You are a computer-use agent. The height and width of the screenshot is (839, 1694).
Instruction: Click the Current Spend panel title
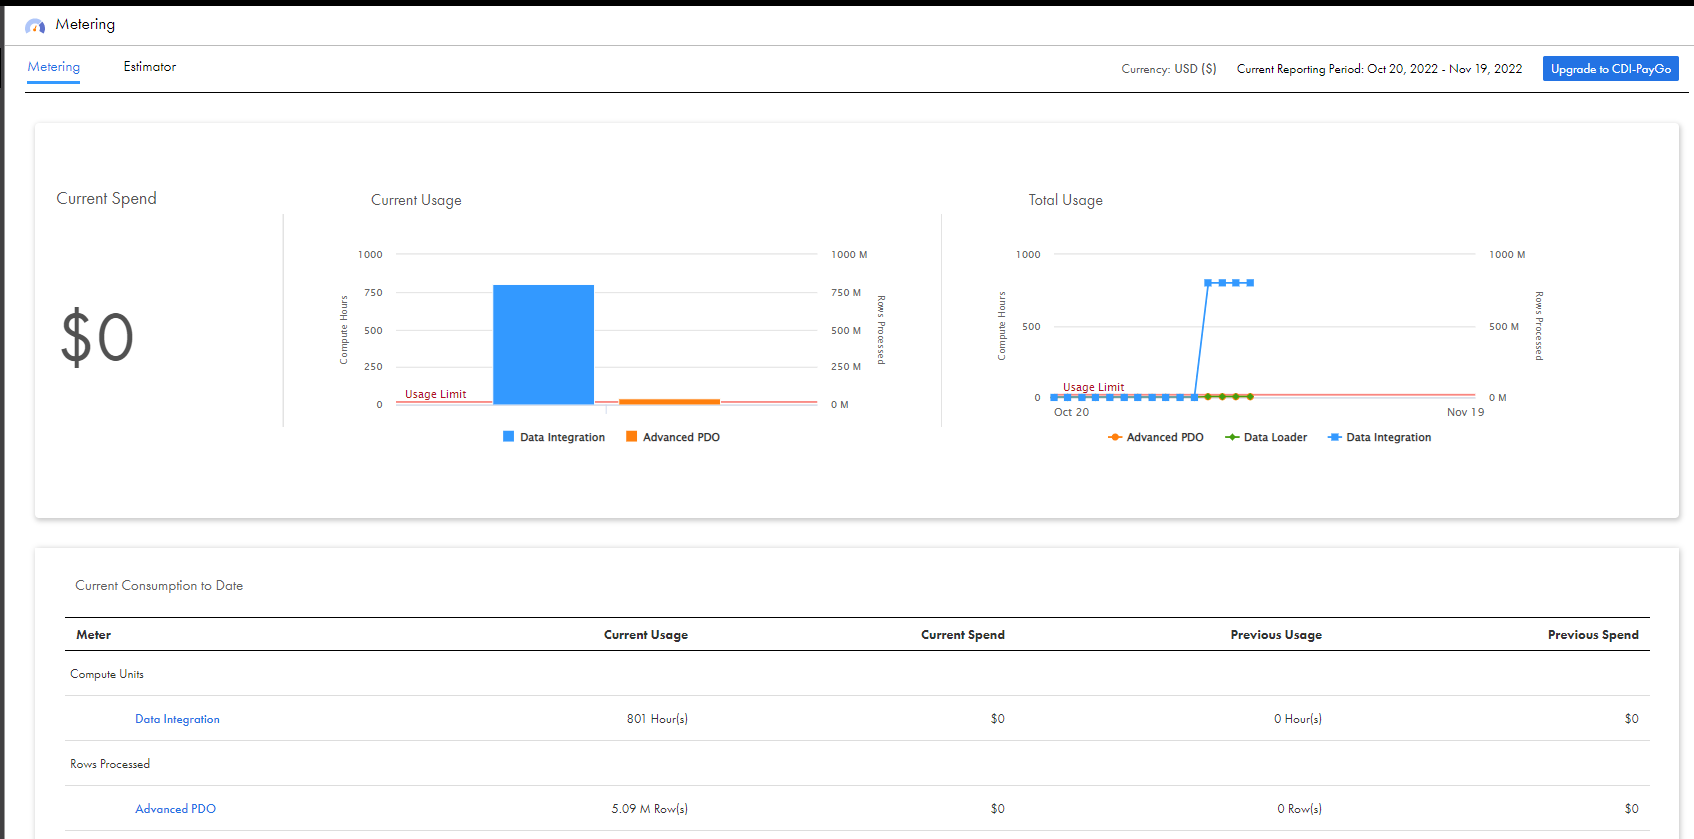(x=106, y=198)
